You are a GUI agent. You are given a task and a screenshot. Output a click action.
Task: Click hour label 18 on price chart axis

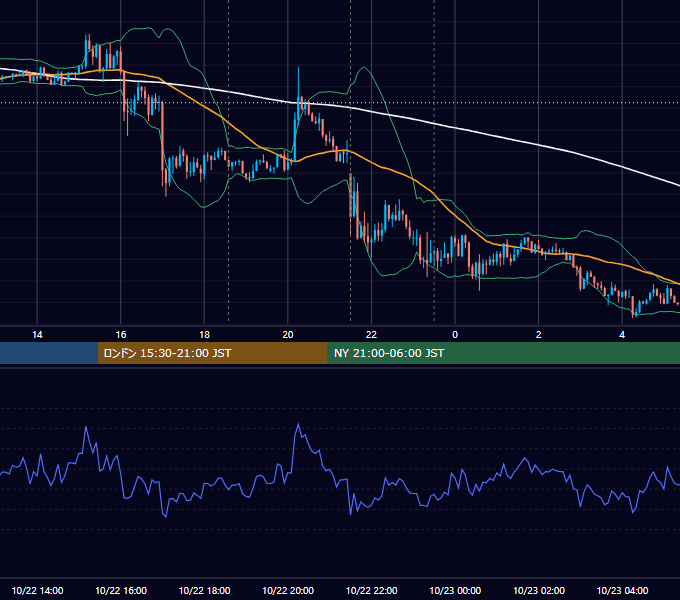click(x=204, y=334)
